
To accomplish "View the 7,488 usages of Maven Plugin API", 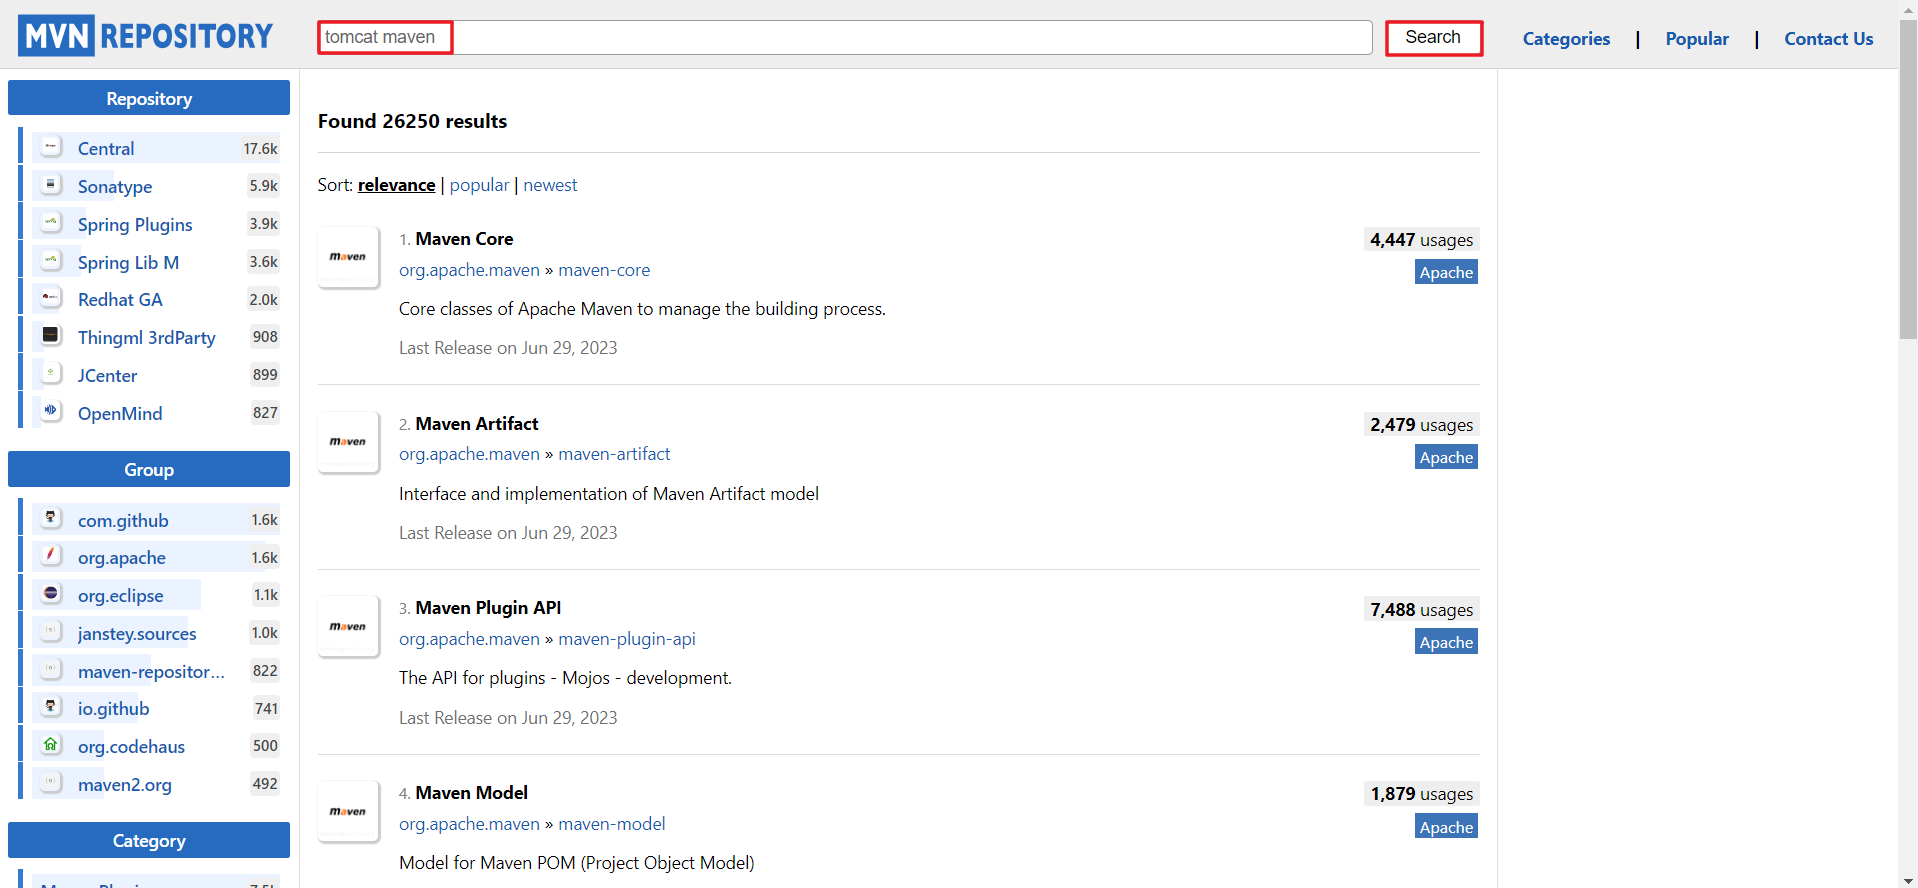I will click(1421, 610).
